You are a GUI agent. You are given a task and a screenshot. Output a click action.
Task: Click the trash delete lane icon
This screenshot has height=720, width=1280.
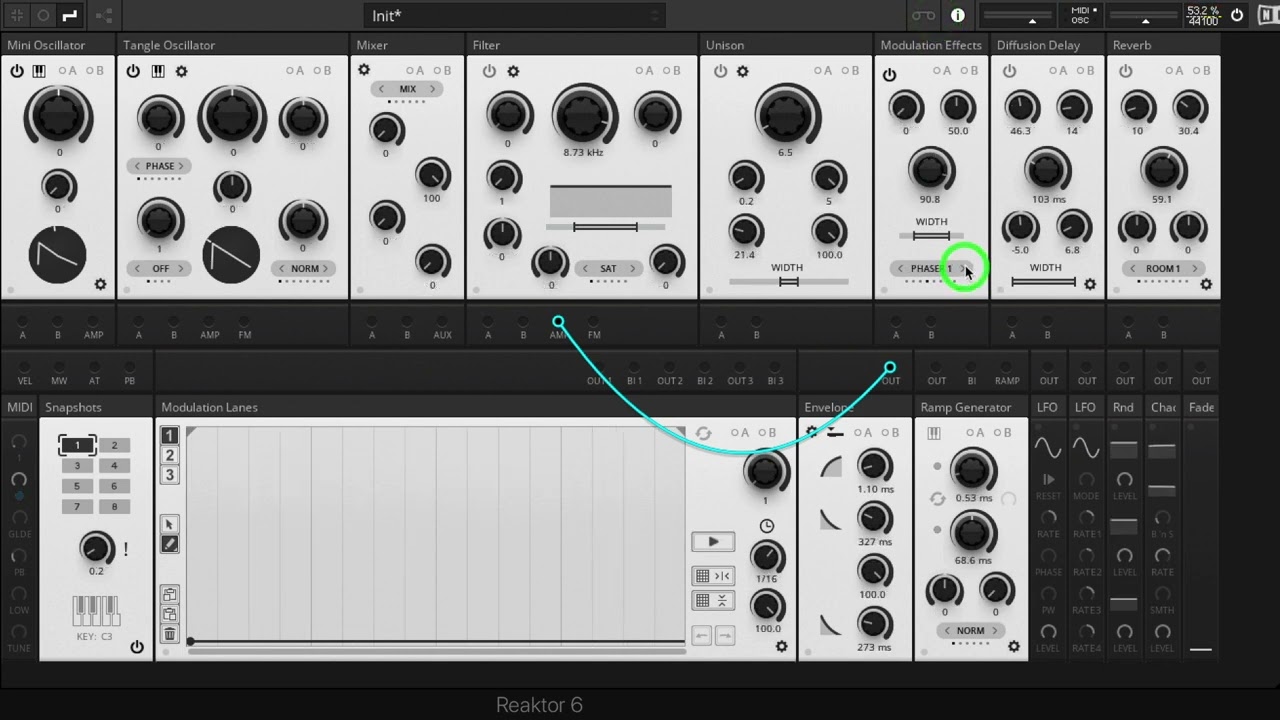click(169, 634)
